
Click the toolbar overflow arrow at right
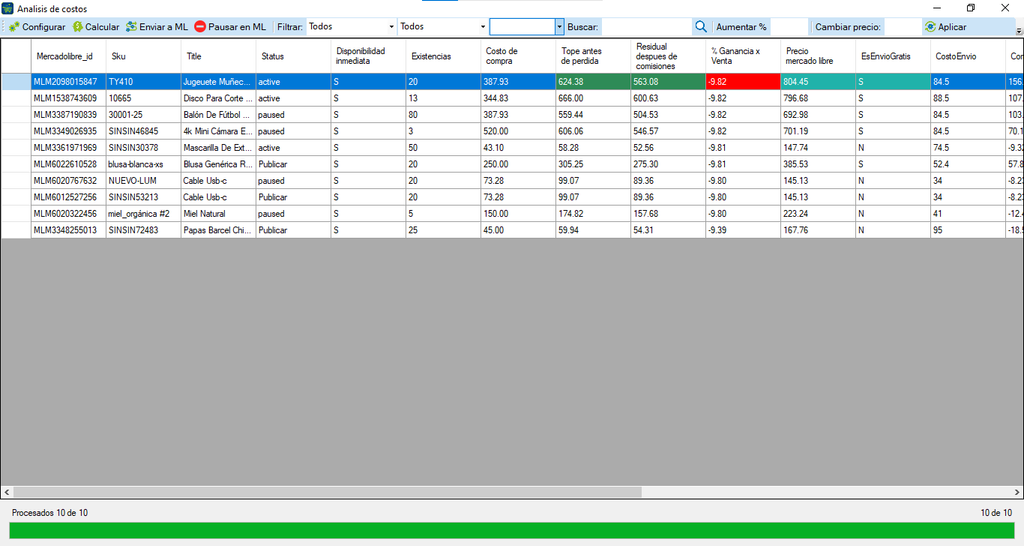1019,31
